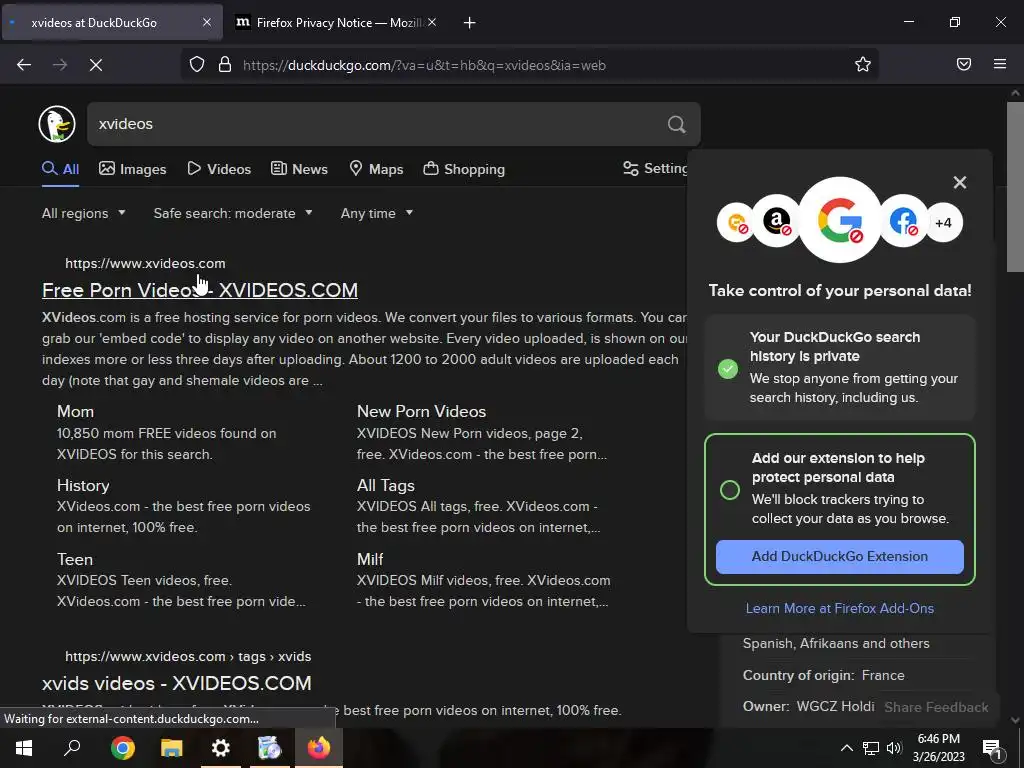
Task: Click the Amazon tracker icon in popup
Action: click(x=776, y=221)
